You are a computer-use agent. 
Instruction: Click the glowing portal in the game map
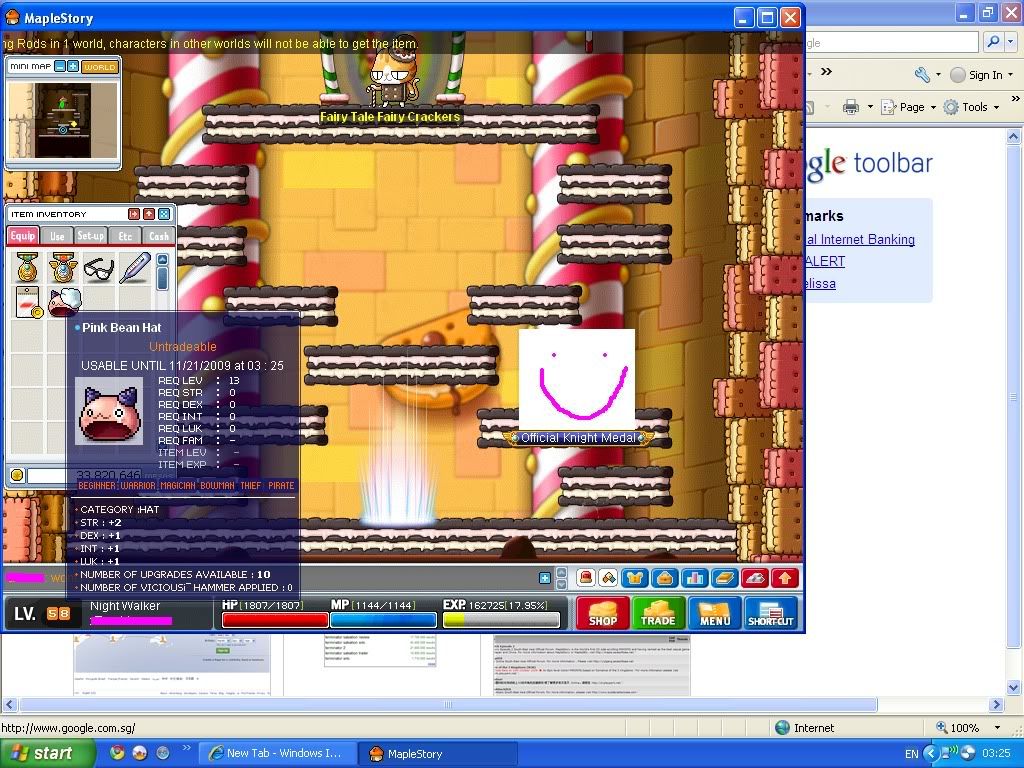click(399, 457)
